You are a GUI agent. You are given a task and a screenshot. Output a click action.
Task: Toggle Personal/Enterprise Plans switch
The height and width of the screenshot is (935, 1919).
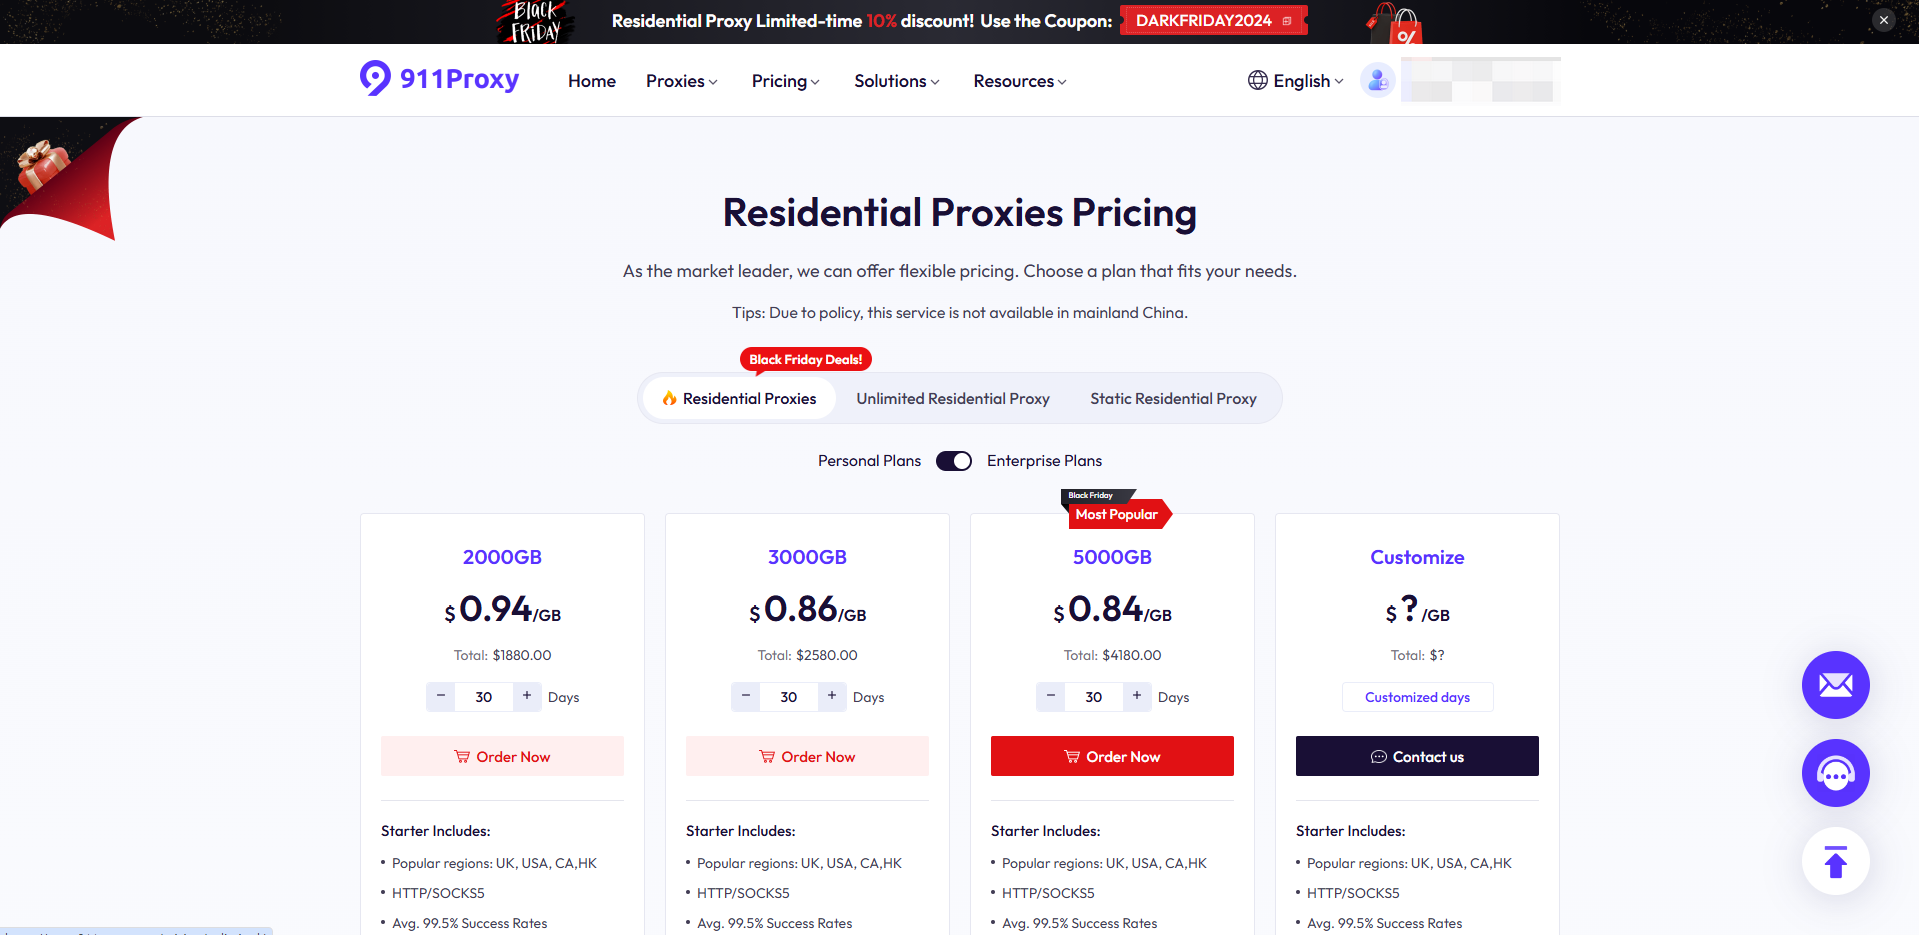[x=953, y=461]
